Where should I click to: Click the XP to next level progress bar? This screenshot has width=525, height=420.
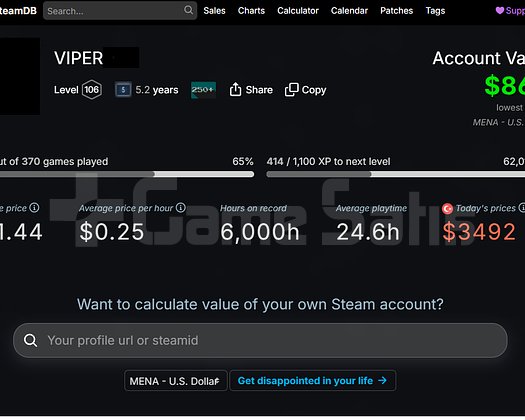pos(395,174)
